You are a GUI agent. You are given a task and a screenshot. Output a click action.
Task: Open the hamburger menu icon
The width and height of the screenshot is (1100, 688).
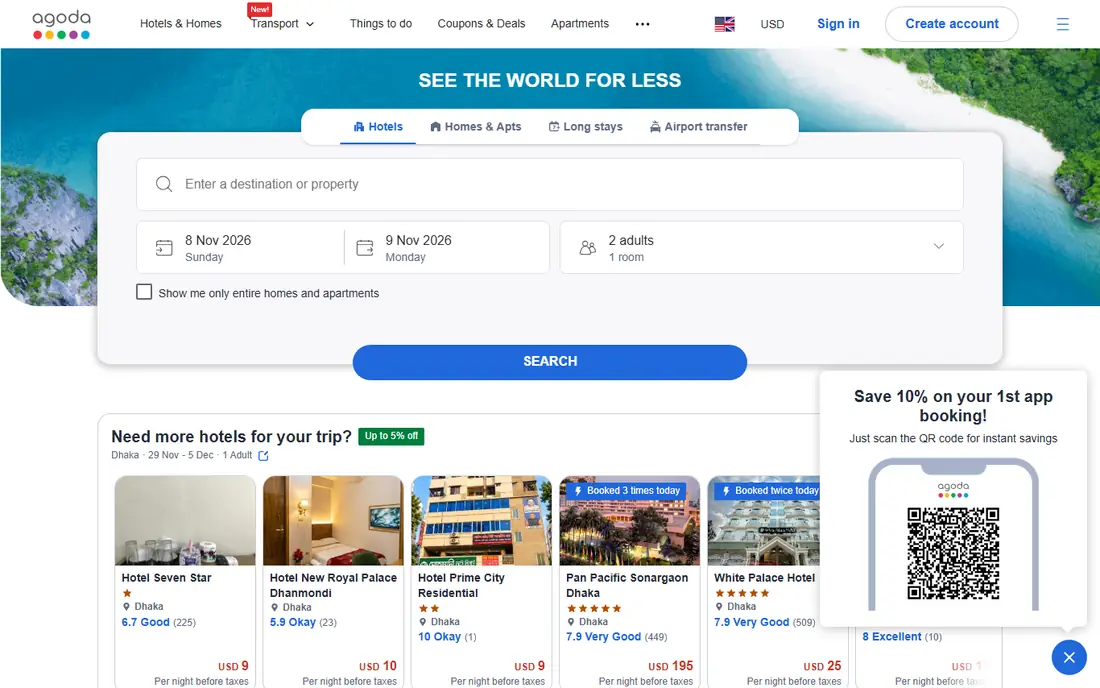click(x=1063, y=24)
